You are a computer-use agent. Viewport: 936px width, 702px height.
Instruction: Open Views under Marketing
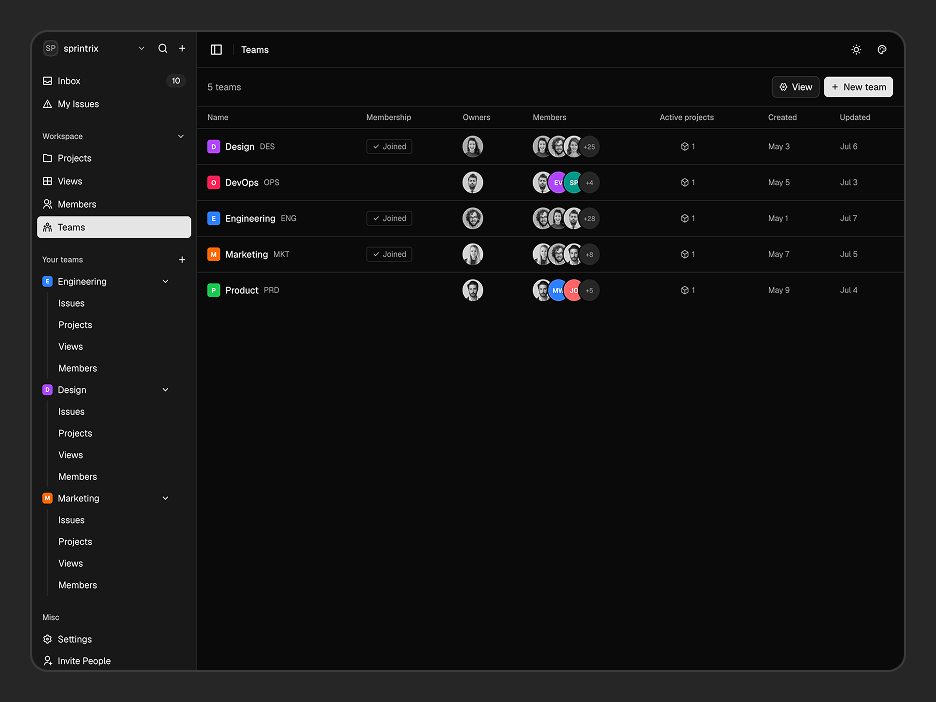point(70,563)
